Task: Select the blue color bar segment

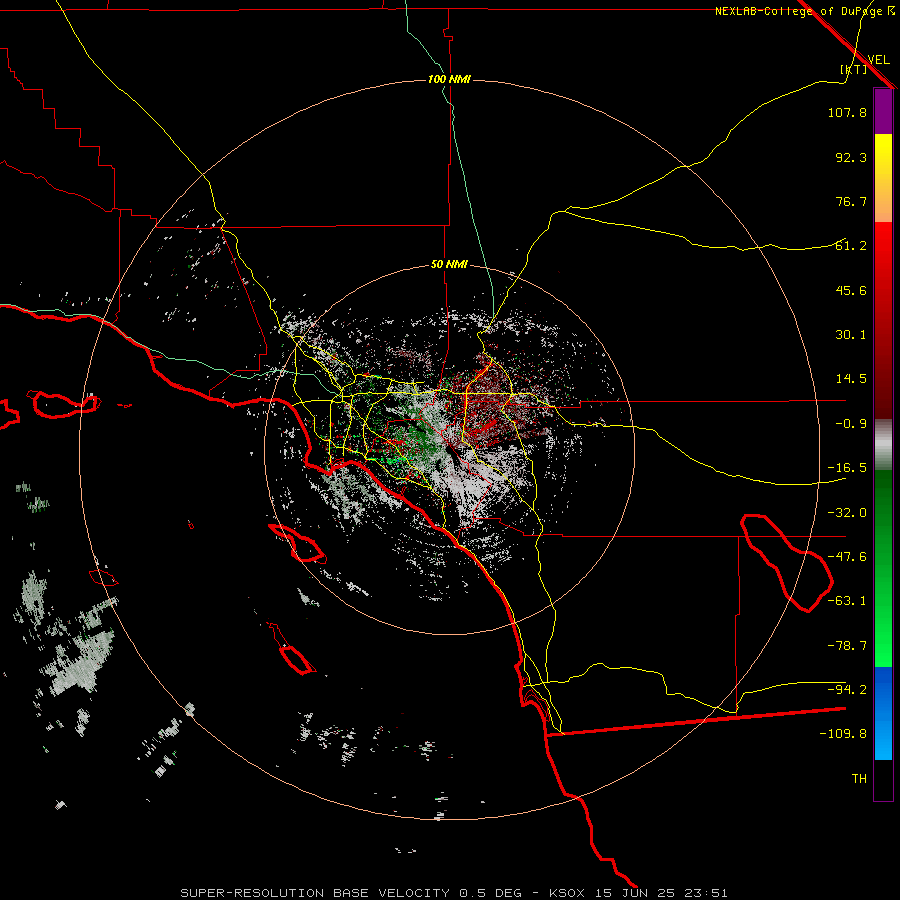Action: coord(883,713)
